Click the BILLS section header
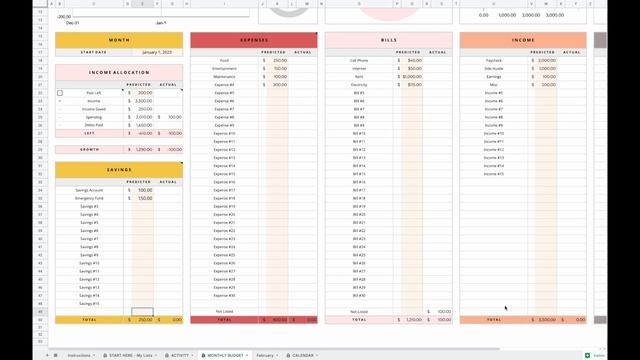The width and height of the screenshot is (640, 360). [x=389, y=40]
